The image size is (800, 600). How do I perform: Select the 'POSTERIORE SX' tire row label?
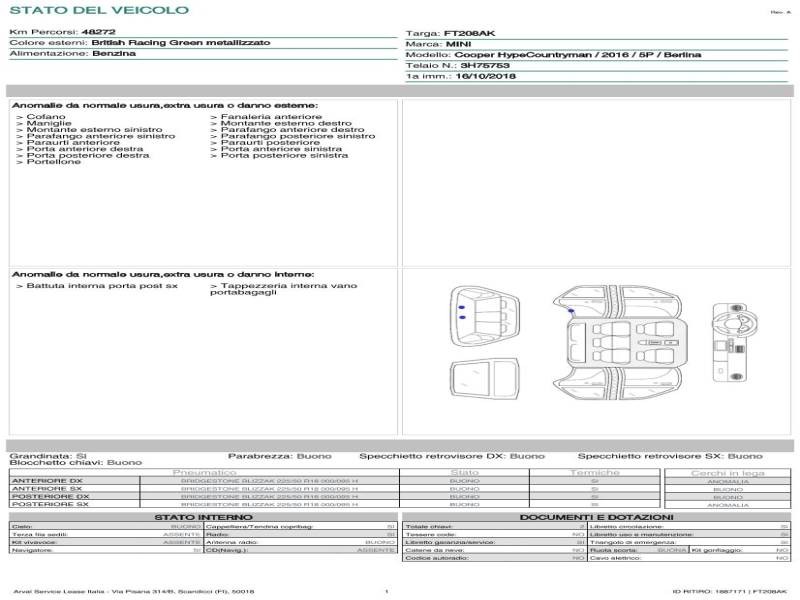pyautogui.click(x=50, y=504)
